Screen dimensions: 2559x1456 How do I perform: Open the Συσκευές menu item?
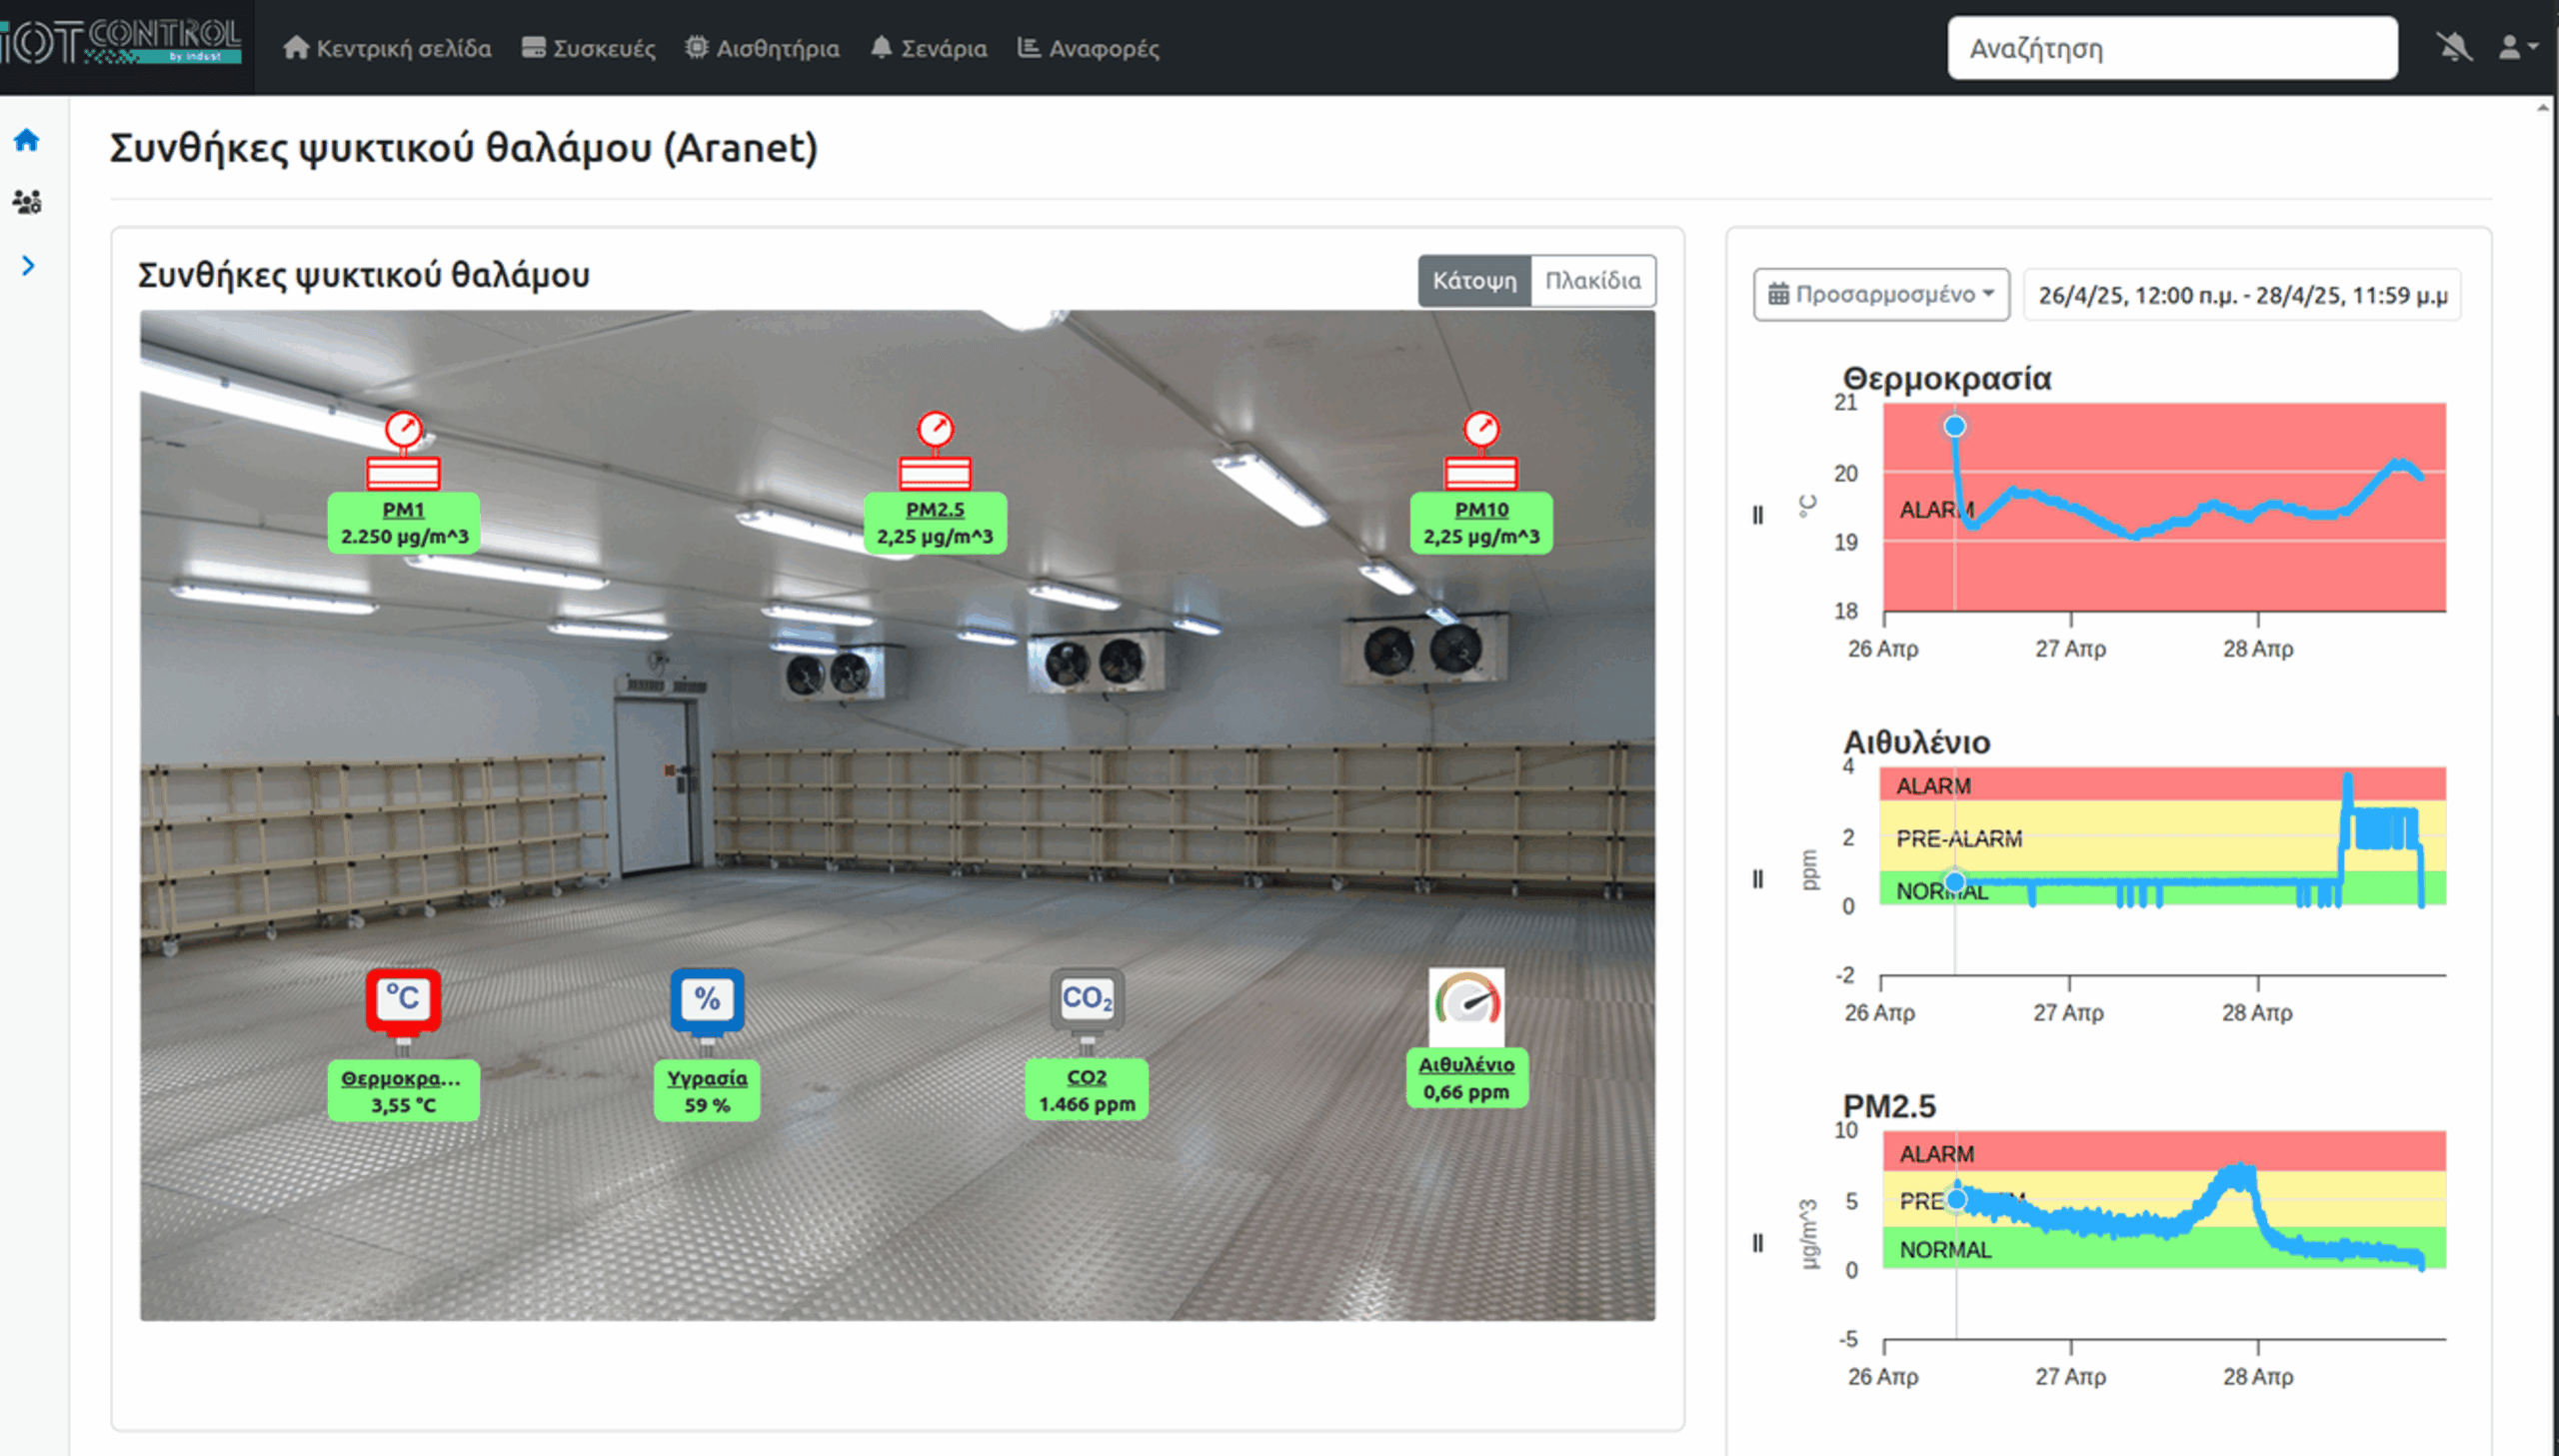[589, 48]
